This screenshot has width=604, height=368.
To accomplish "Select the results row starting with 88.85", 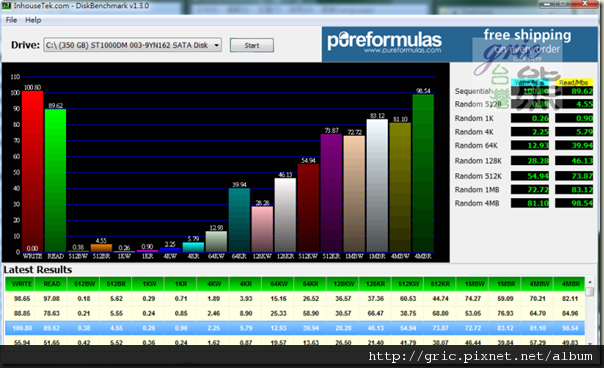I will (x=295, y=313).
